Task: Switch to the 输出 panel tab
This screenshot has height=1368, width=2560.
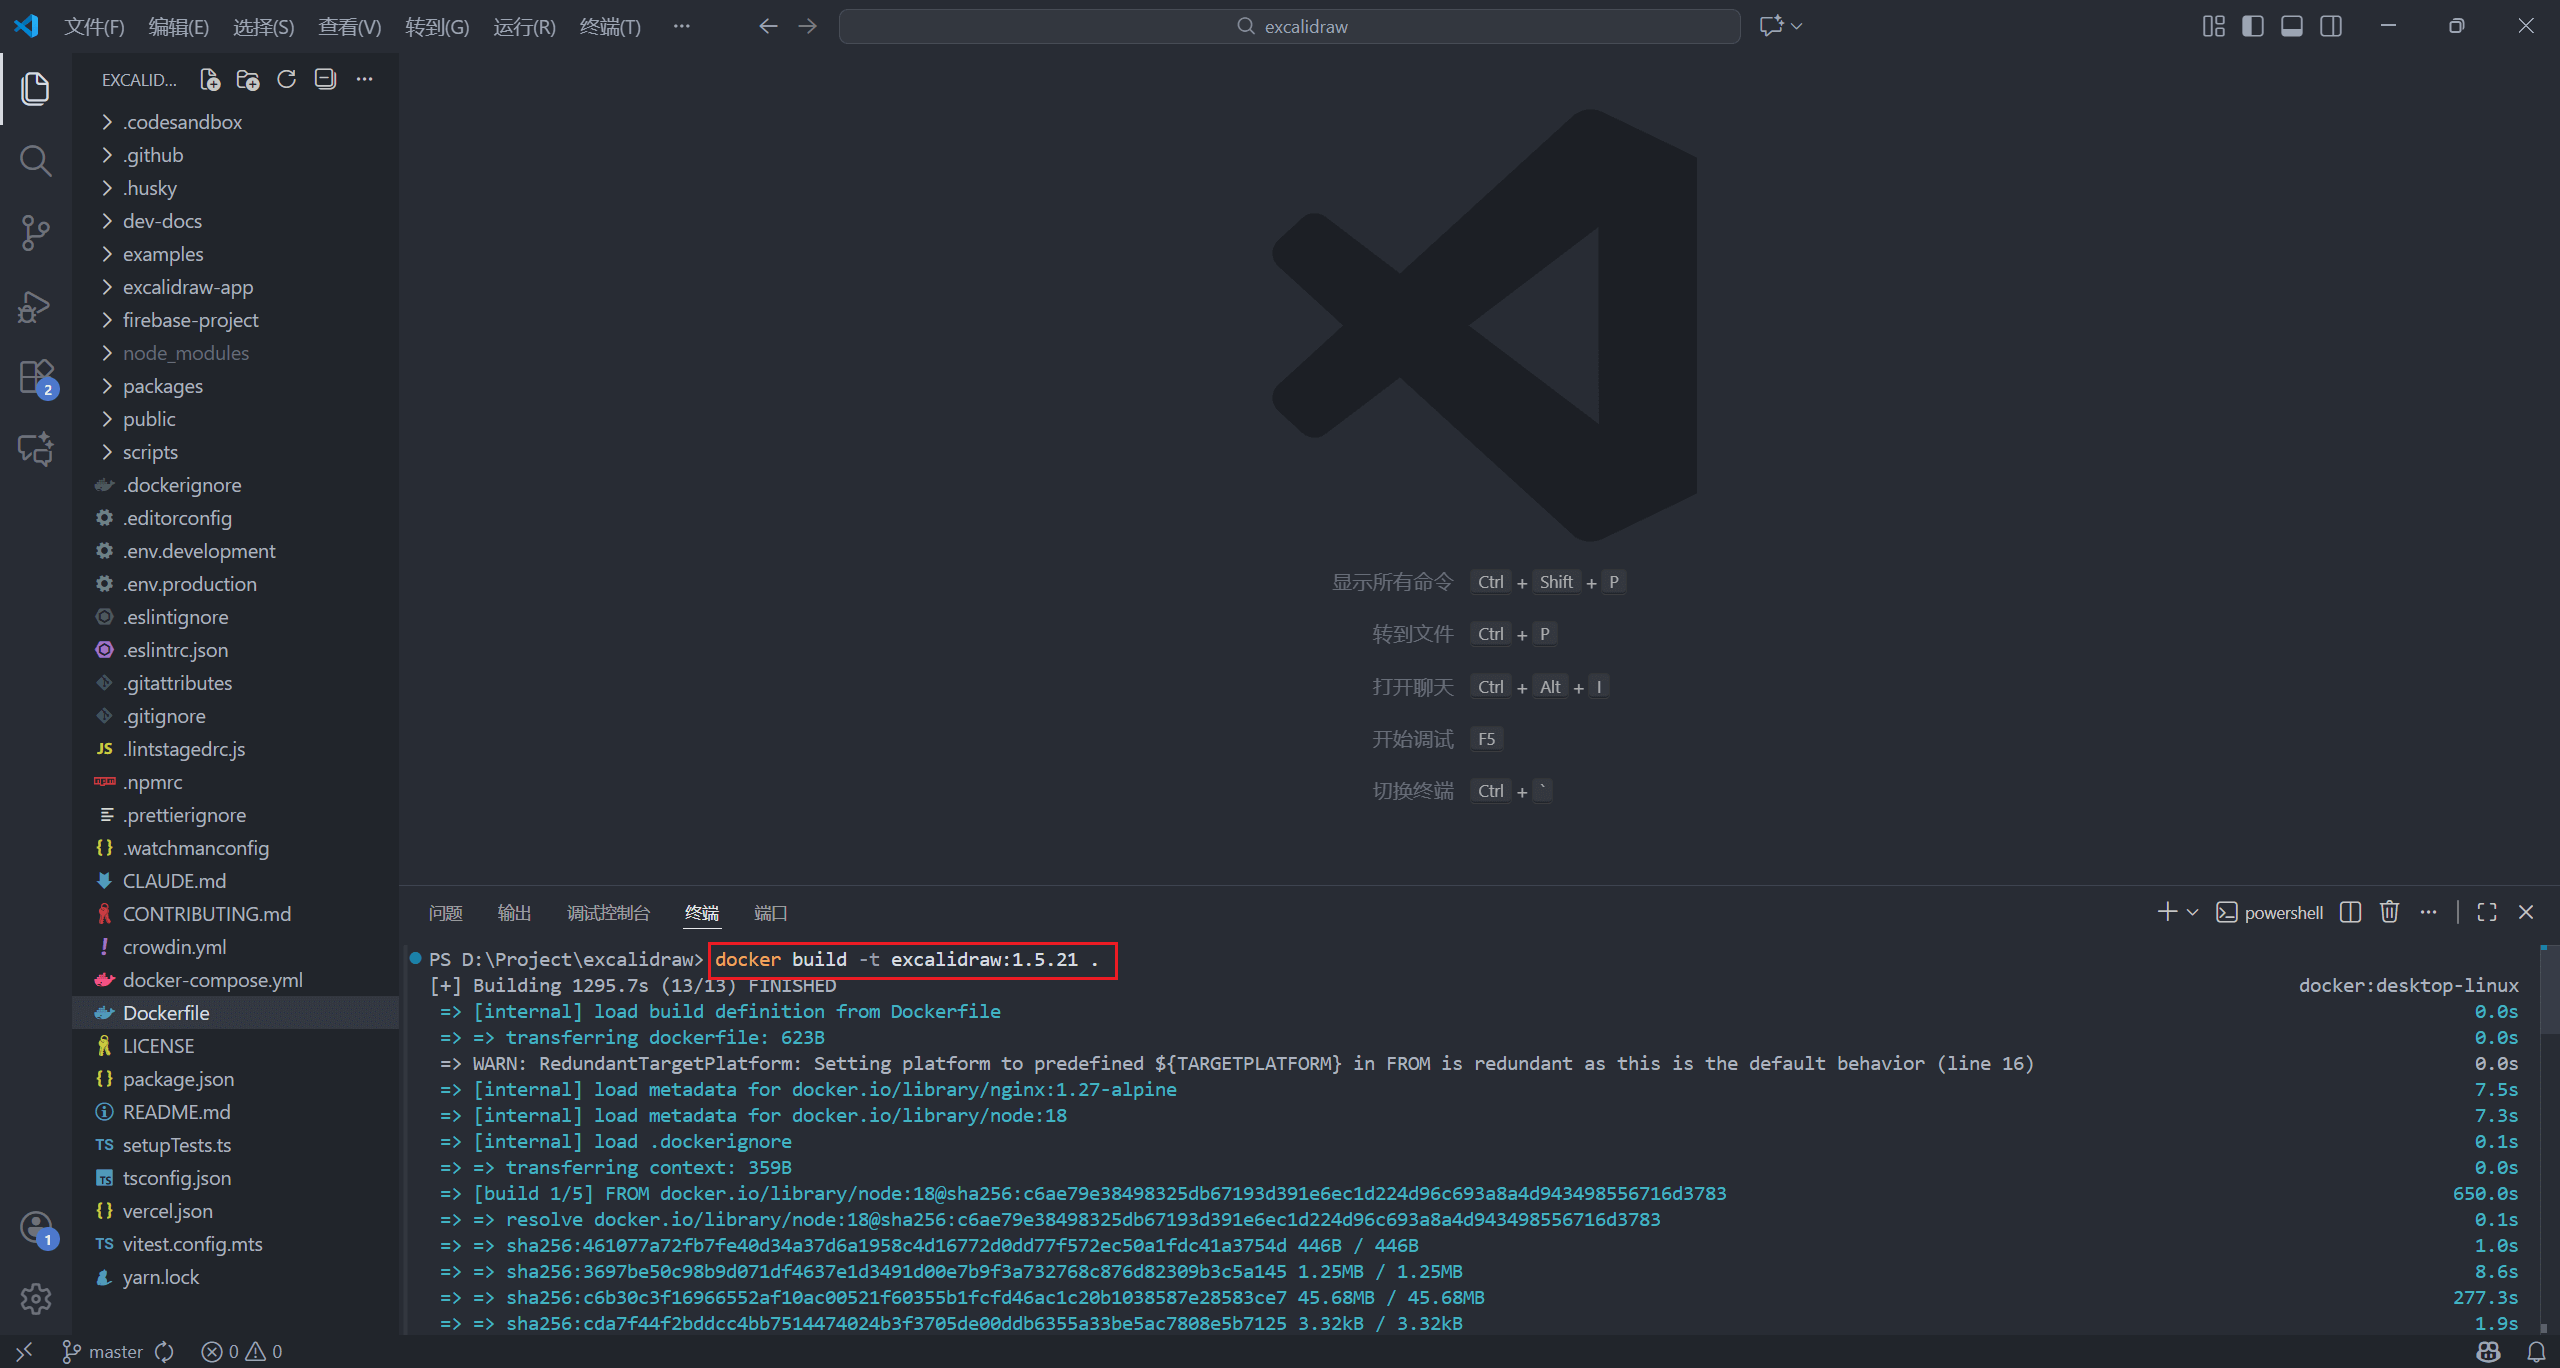Action: 514,913
